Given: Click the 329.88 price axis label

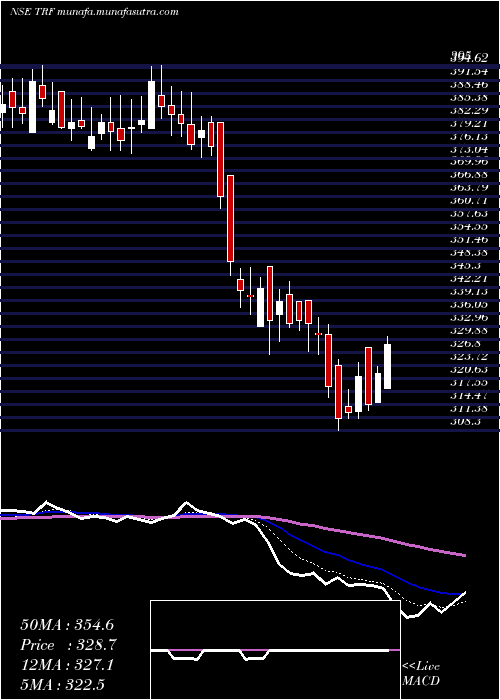Looking at the screenshot, I should coord(469,330).
